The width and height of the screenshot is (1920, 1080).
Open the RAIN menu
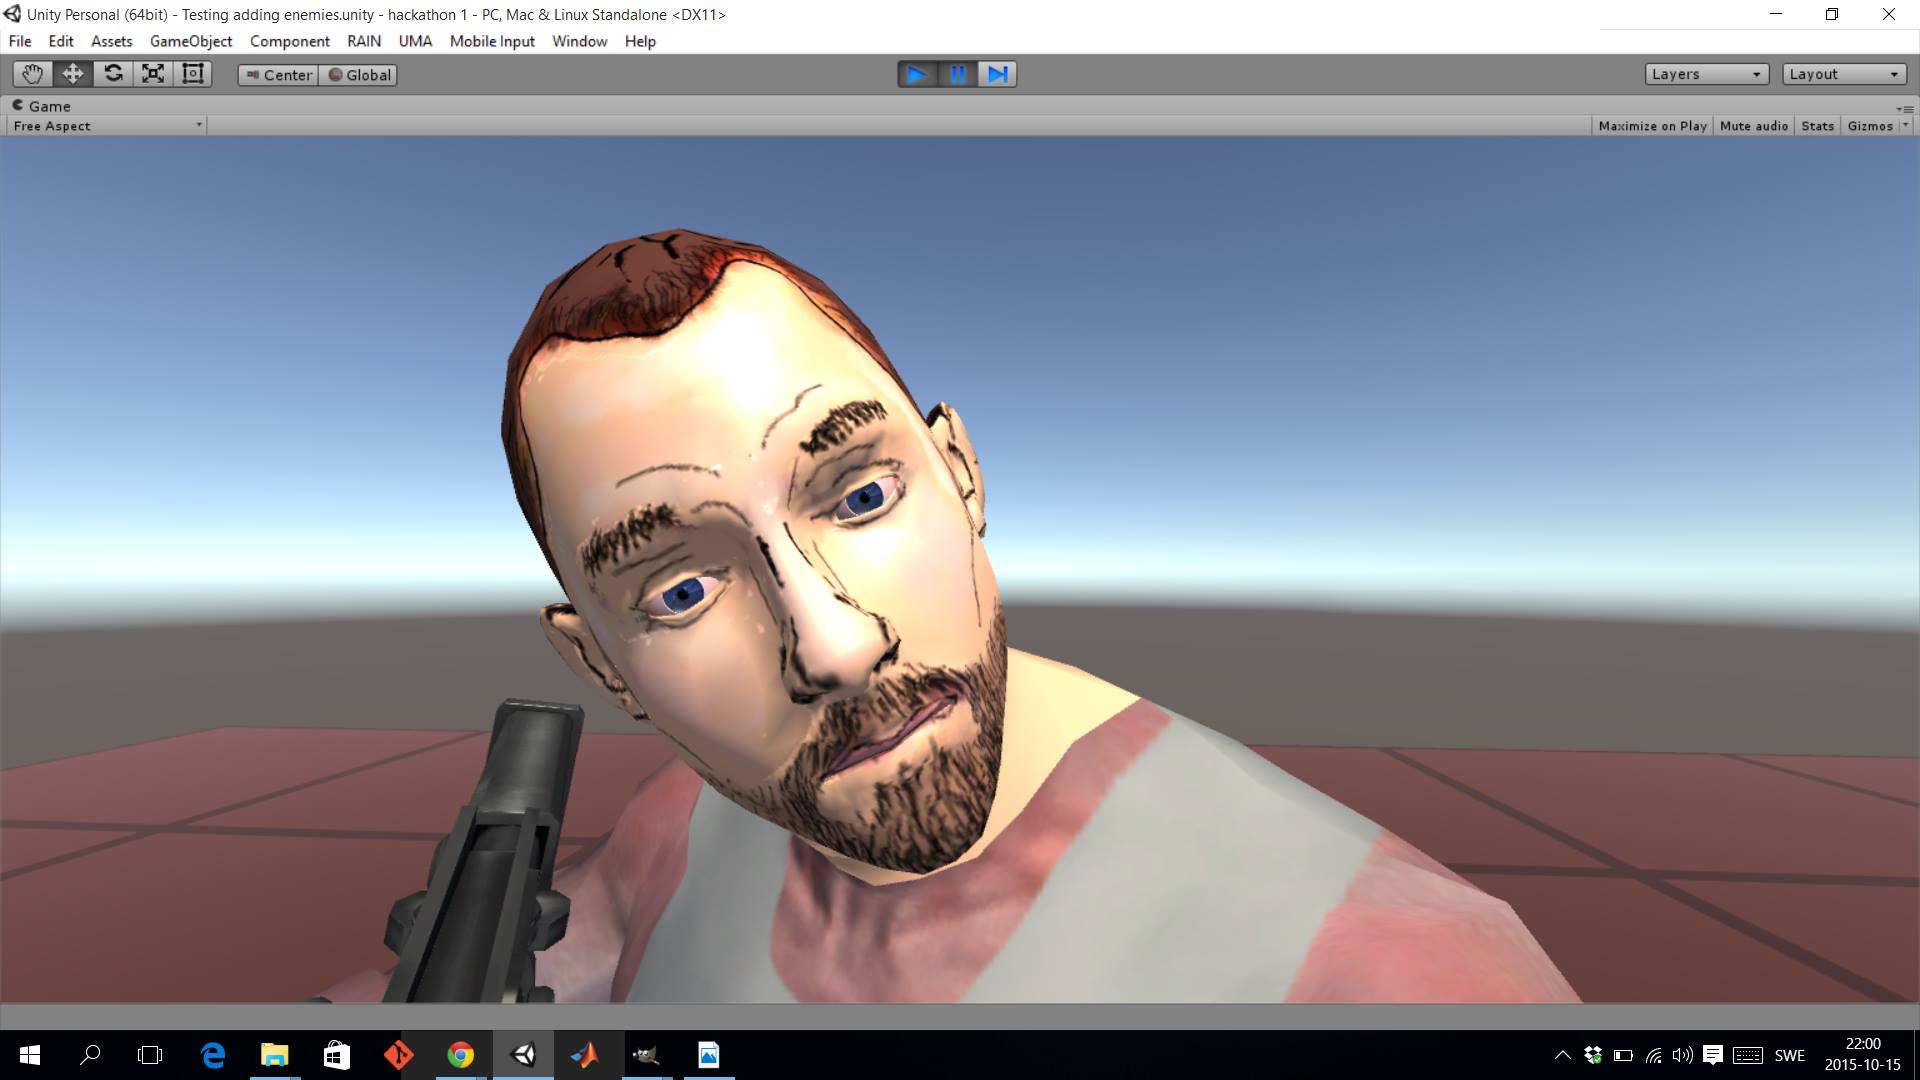pyautogui.click(x=364, y=41)
